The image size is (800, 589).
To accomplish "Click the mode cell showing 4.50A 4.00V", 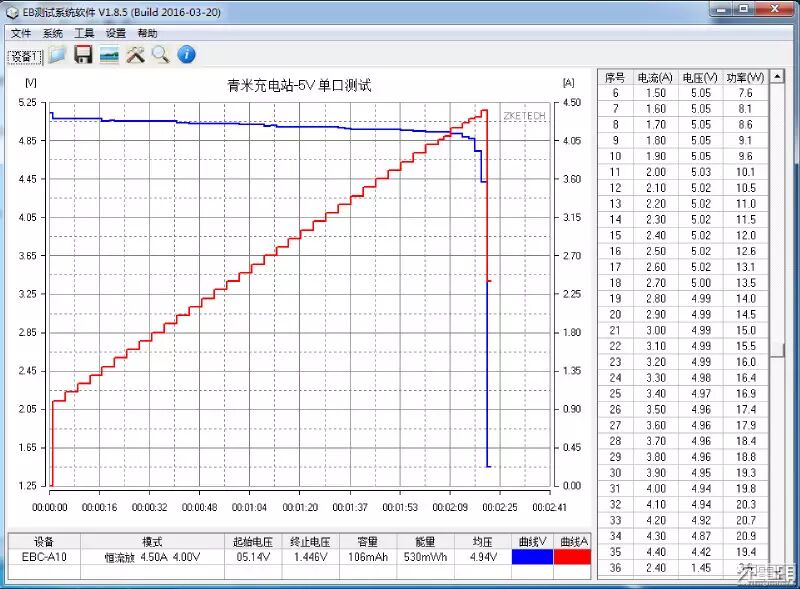I will 152,557.
